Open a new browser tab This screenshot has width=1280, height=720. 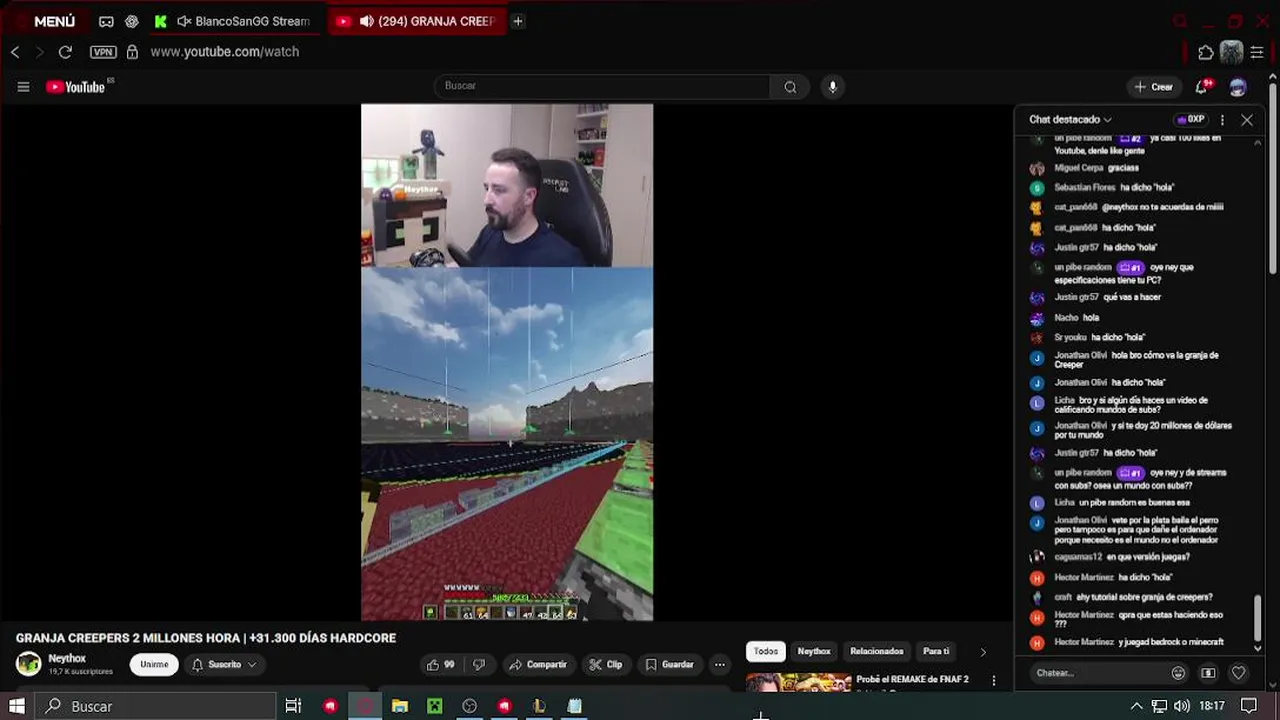517,21
